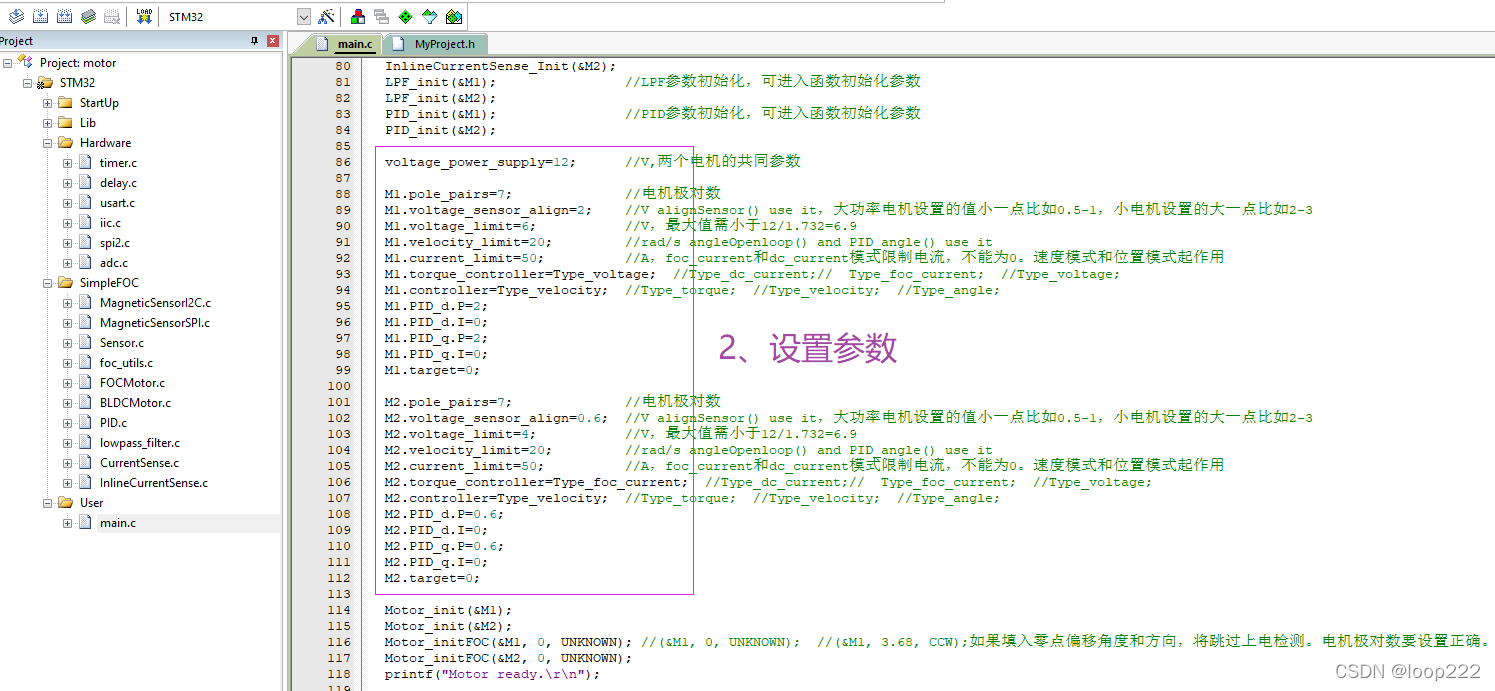
Task: Select CurrentSense.c in the project tree
Action: point(139,463)
